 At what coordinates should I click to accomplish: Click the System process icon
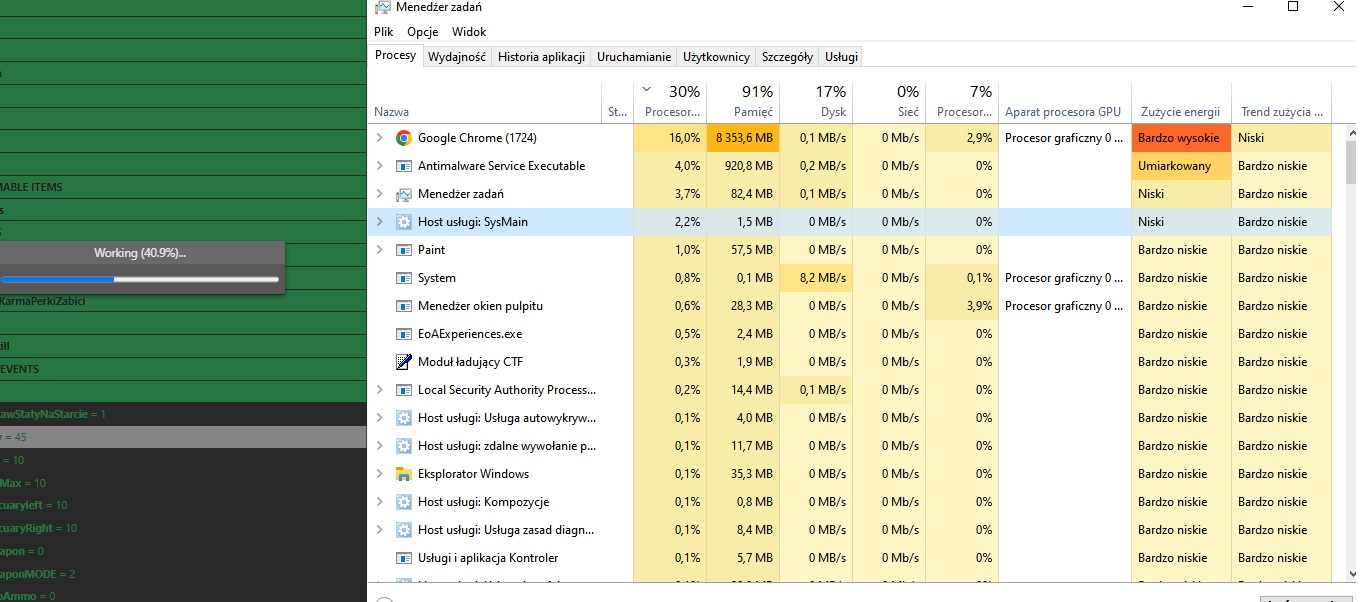tap(404, 278)
